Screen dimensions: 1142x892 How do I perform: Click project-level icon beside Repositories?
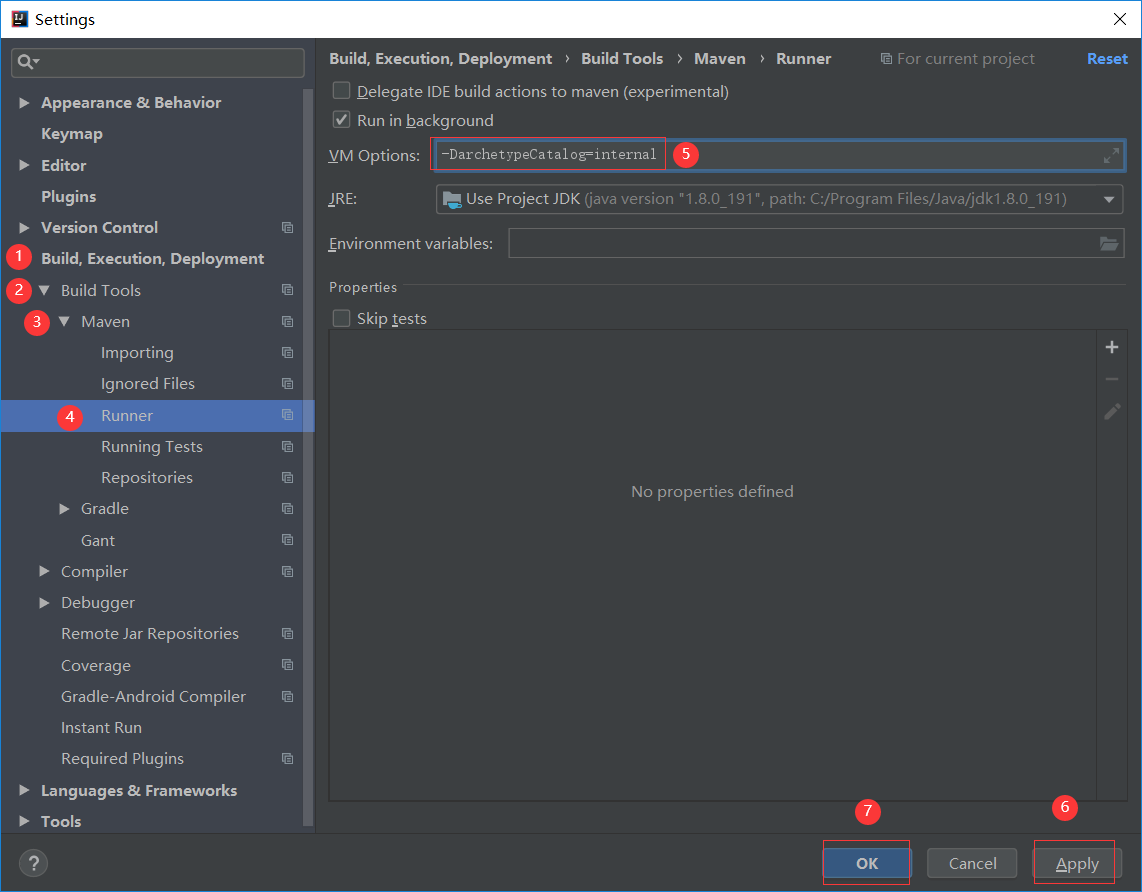[x=288, y=478]
